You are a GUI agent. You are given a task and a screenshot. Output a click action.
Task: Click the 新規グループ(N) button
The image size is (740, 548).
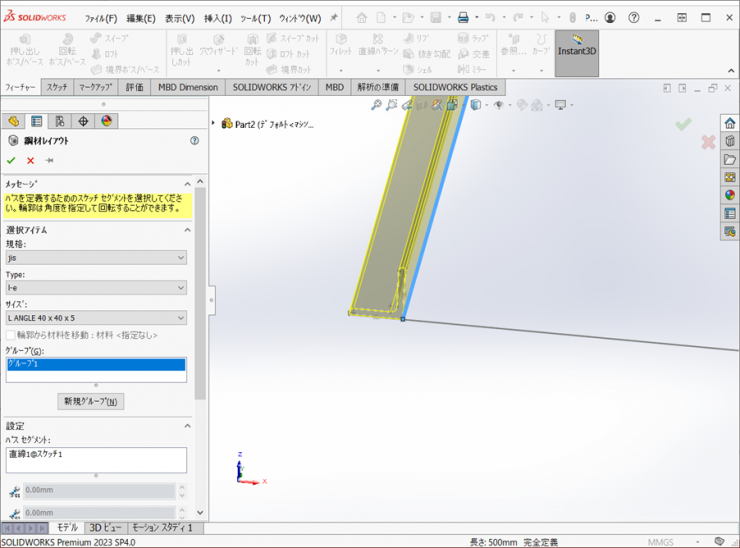pyautogui.click(x=91, y=402)
